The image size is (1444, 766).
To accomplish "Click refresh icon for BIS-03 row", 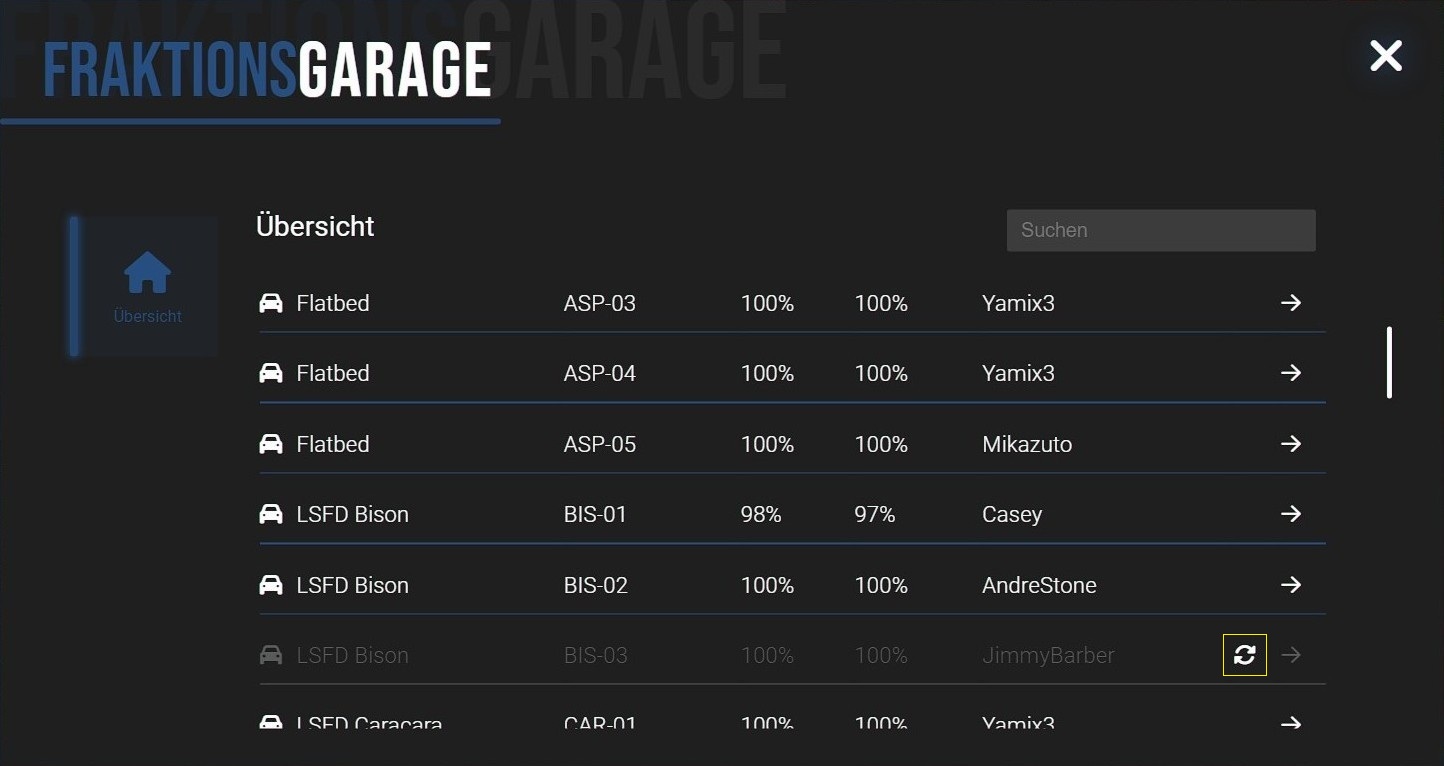I will coord(1244,655).
